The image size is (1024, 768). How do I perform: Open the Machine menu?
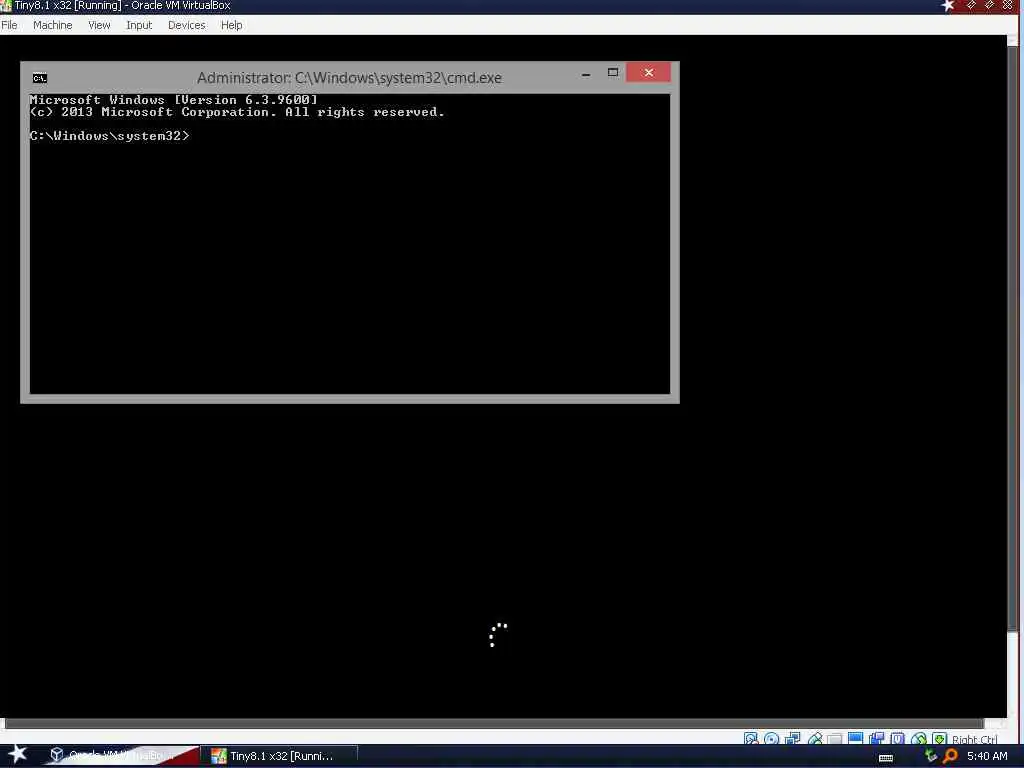click(52, 25)
